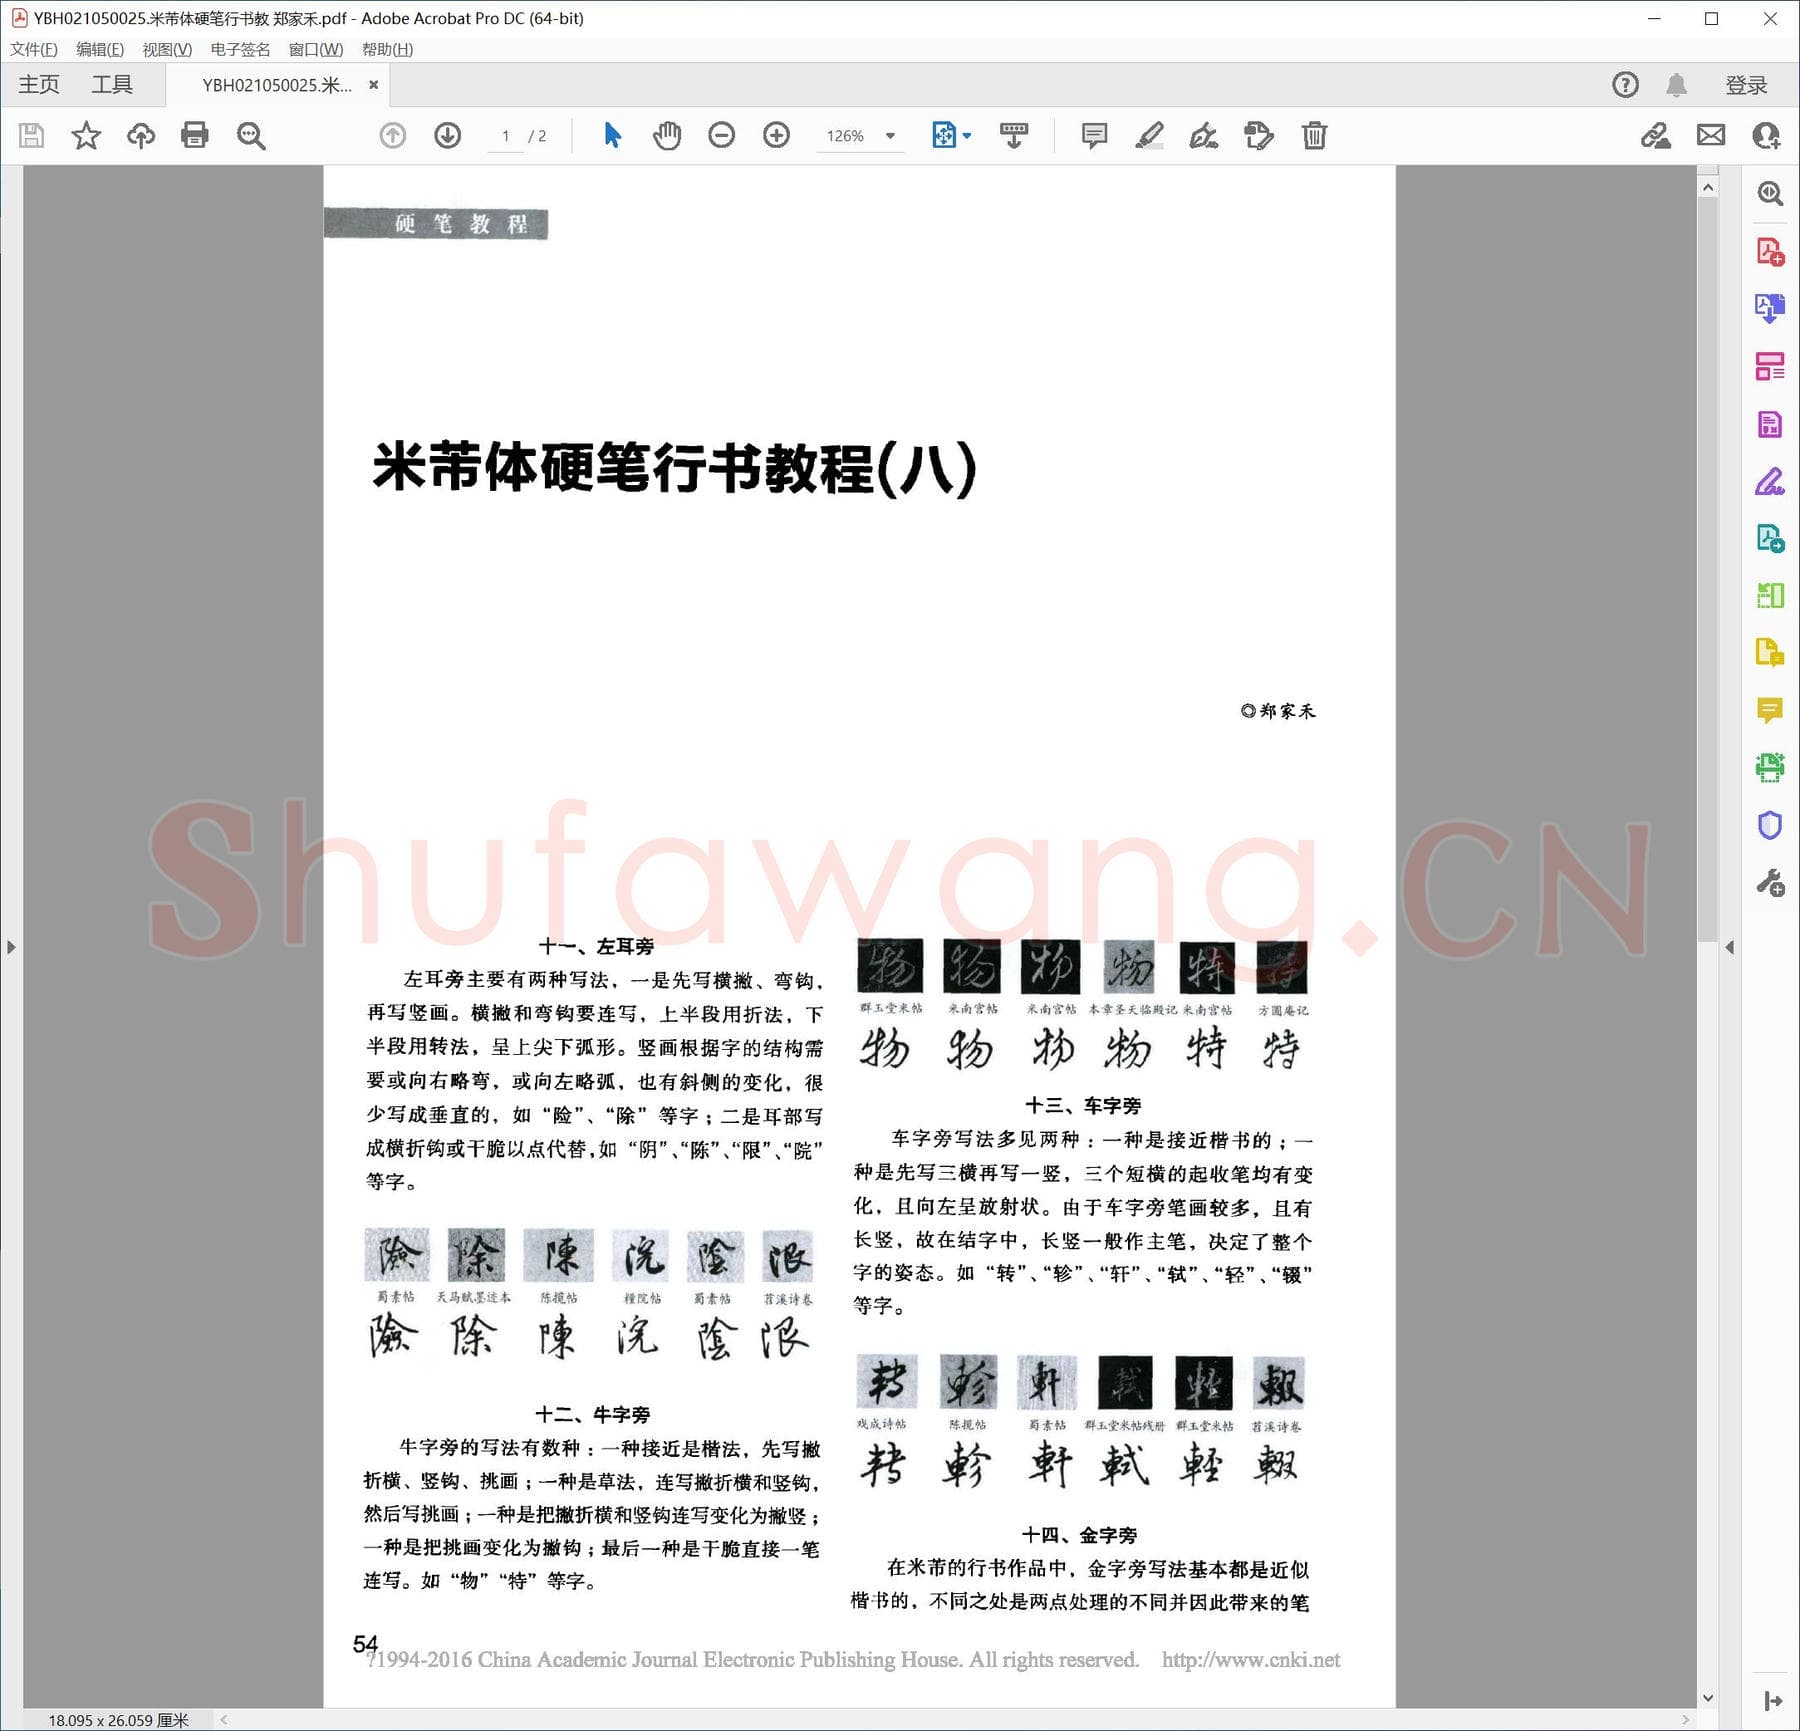Go to previous page arrow

pyautogui.click(x=393, y=135)
